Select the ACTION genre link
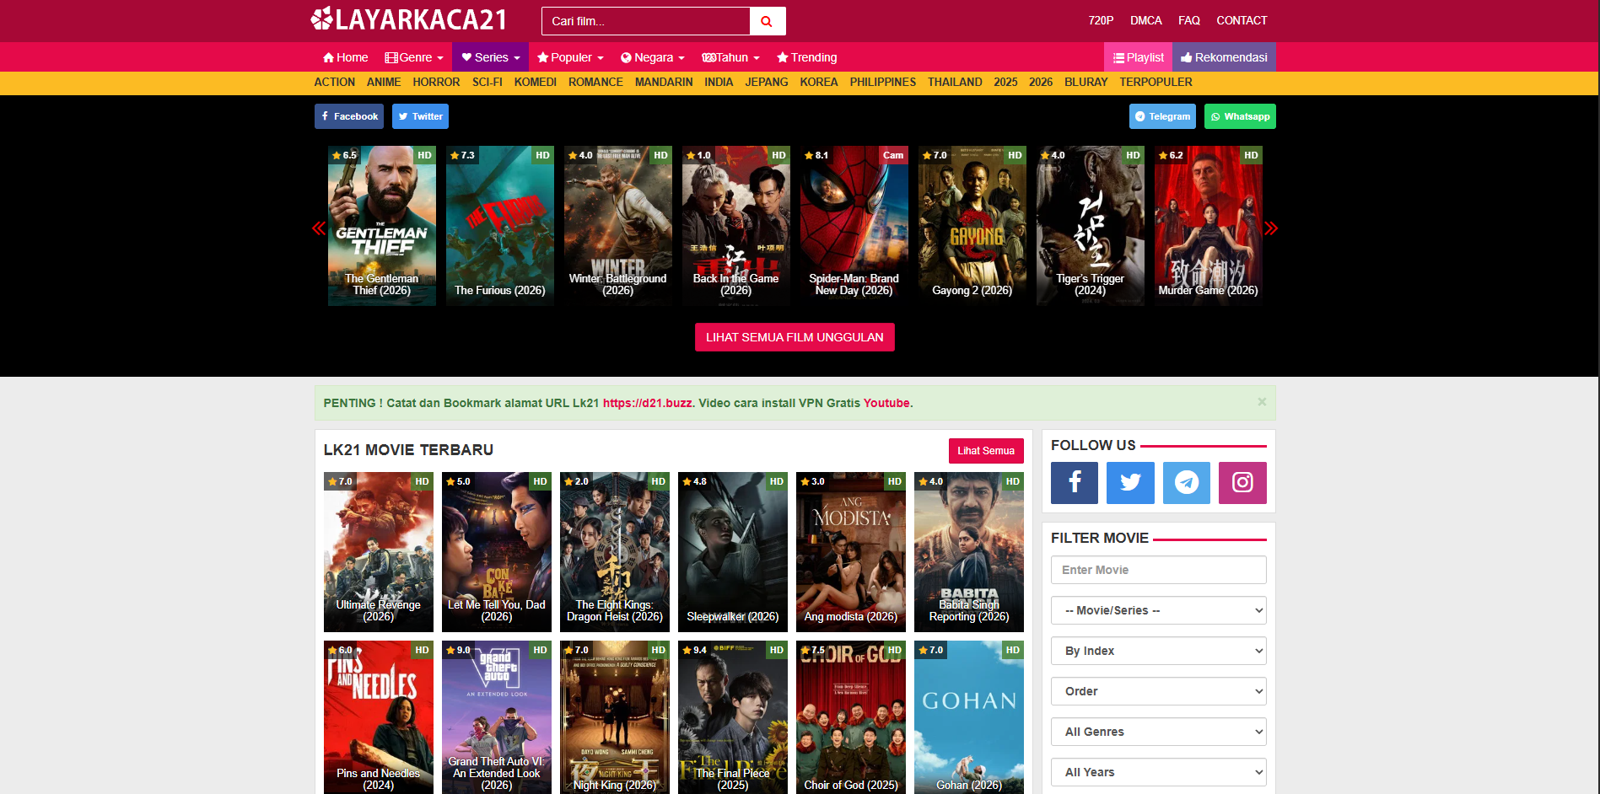Screen dimensions: 1600x794 334,82
